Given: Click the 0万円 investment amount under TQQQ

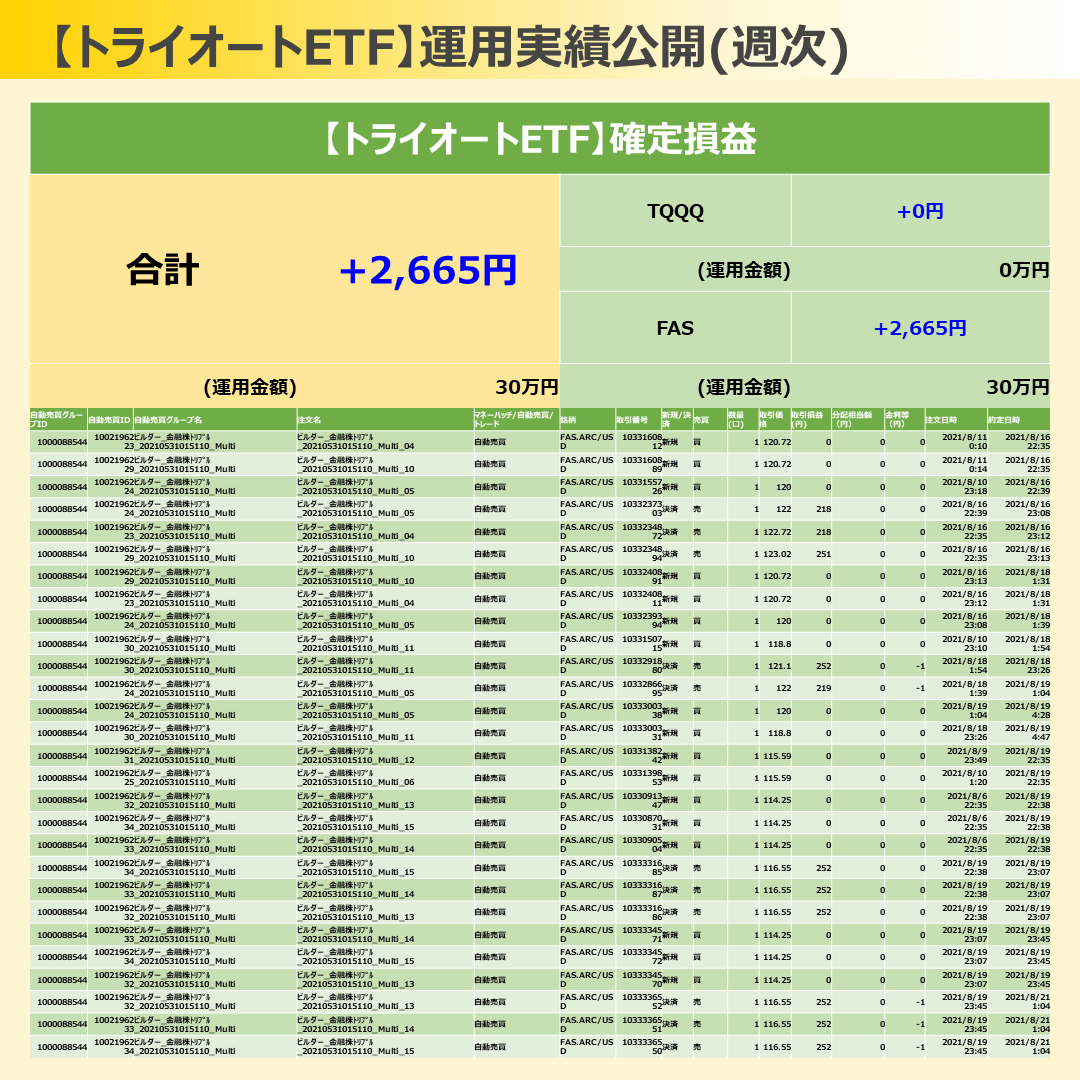Looking at the screenshot, I should tap(1024, 270).
